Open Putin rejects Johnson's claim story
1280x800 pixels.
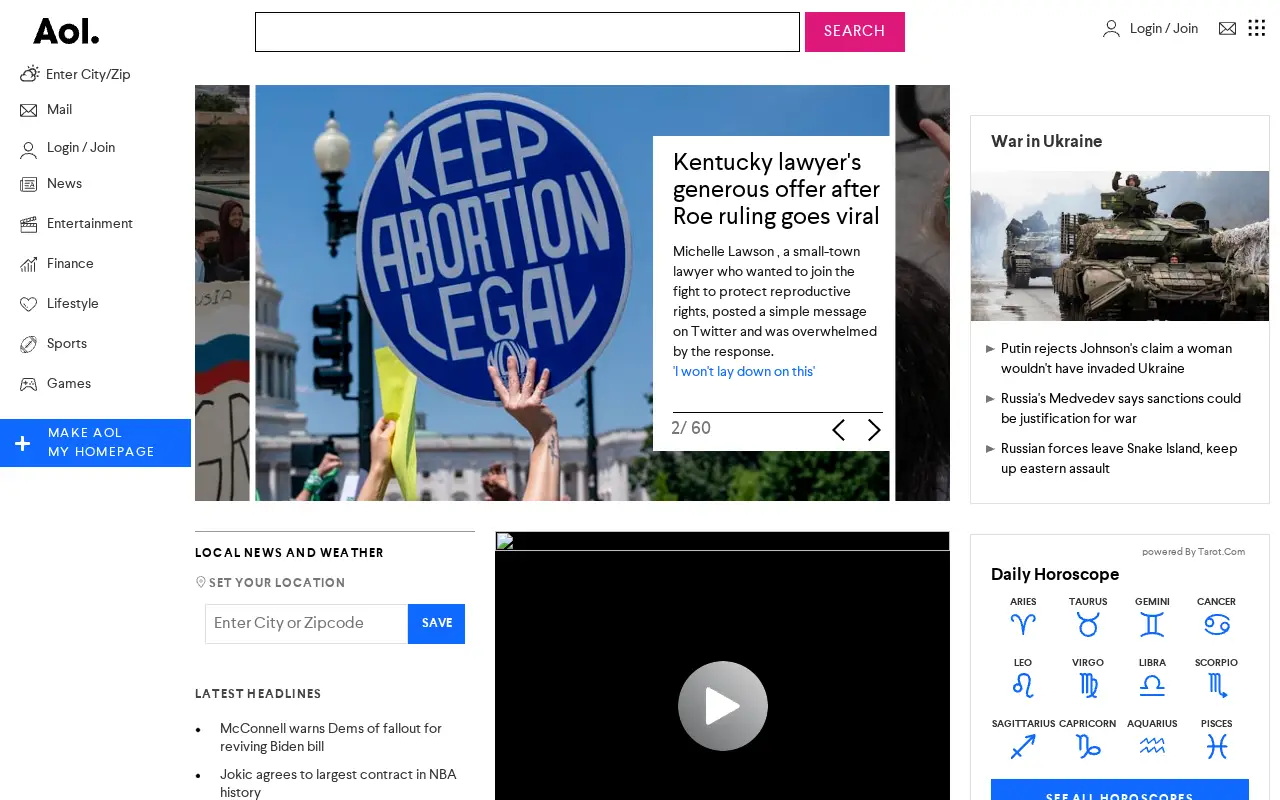coord(1116,358)
